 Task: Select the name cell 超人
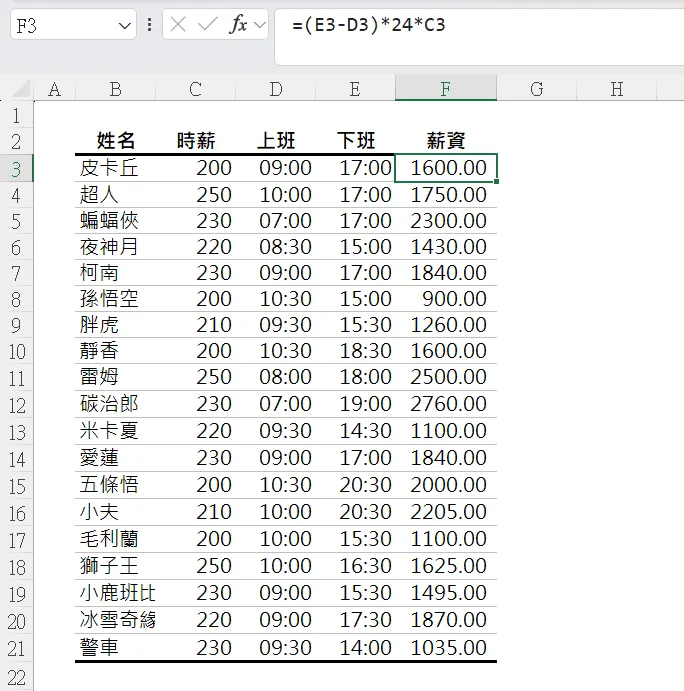point(115,195)
